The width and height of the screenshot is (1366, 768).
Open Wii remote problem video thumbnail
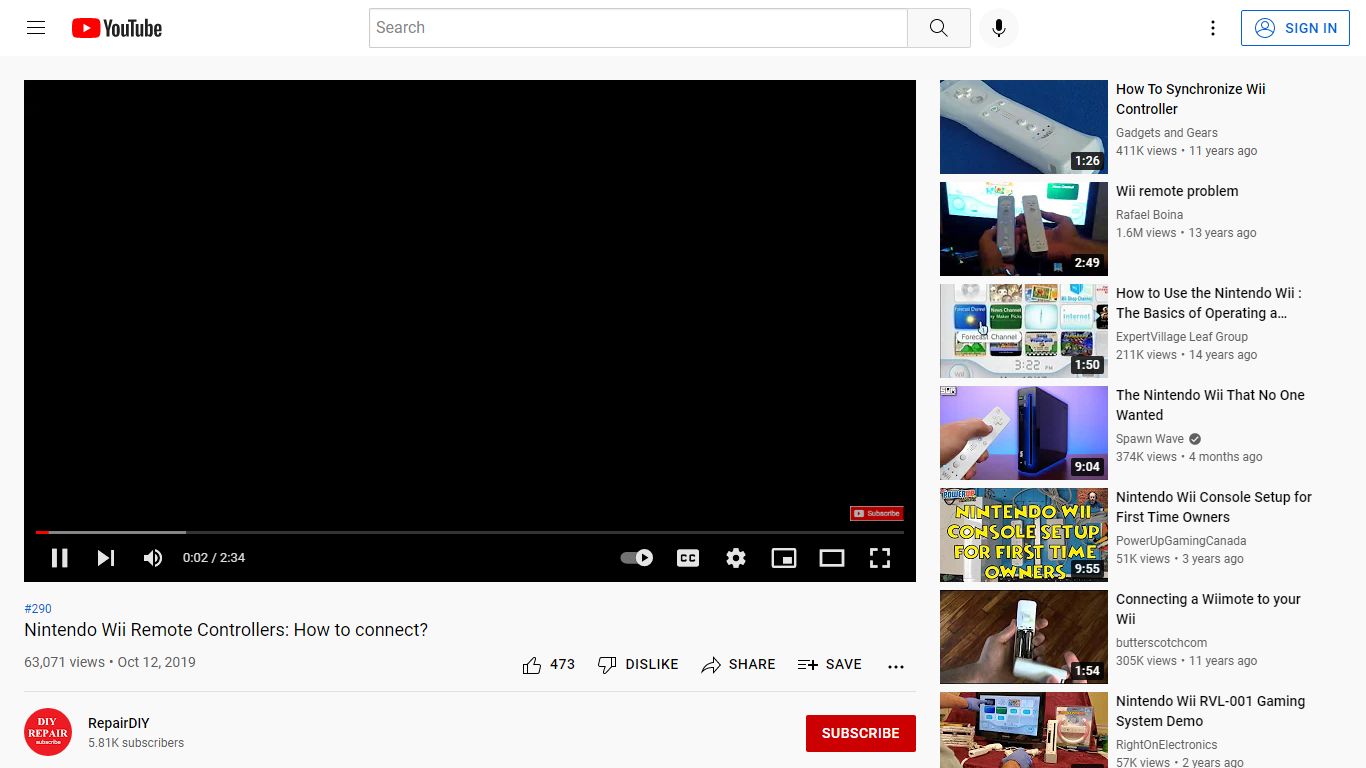1024,229
